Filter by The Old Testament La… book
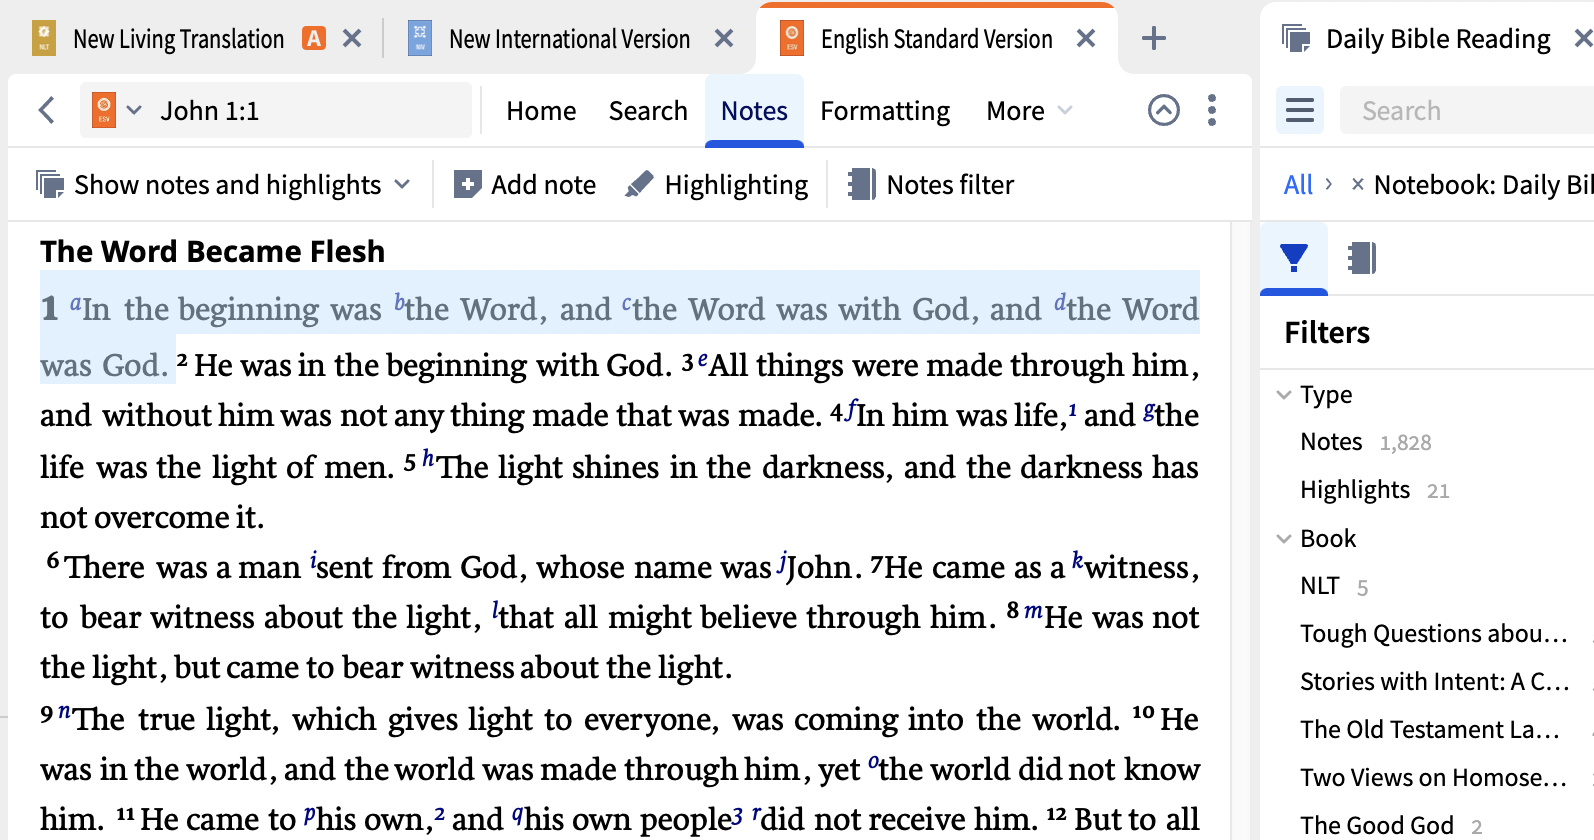The image size is (1594, 840). pyautogui.click(x=1430, y=730)
